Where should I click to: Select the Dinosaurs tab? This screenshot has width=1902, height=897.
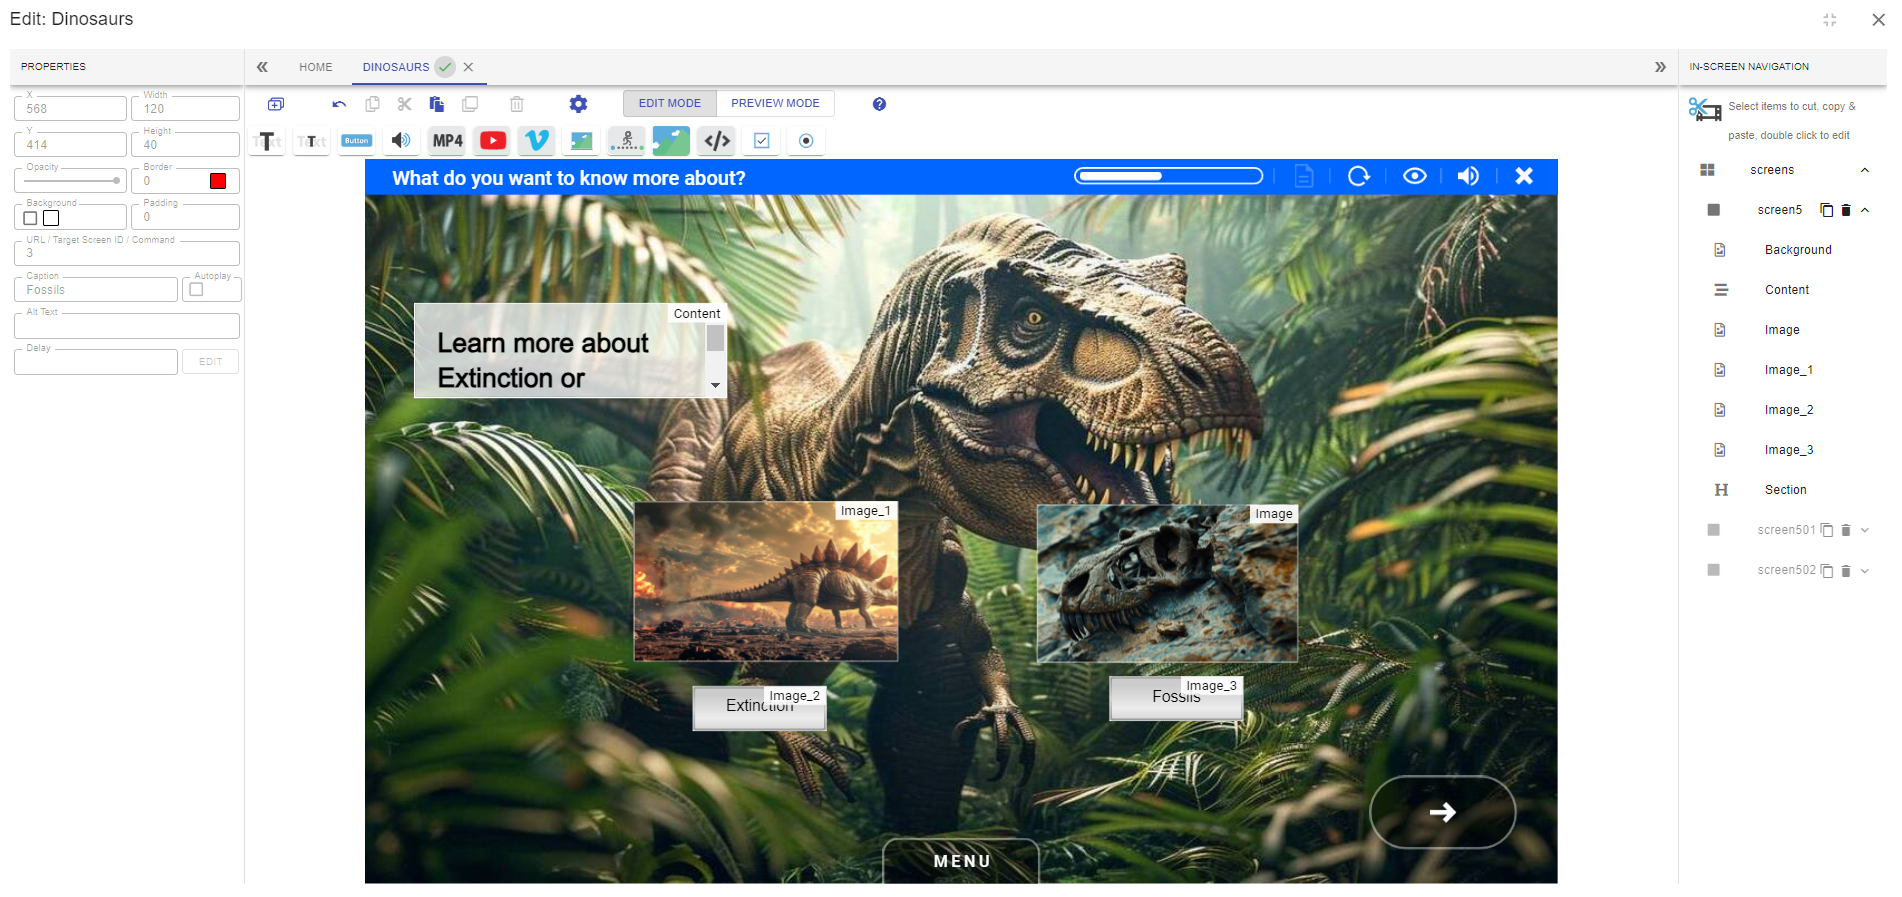point(396,67)
